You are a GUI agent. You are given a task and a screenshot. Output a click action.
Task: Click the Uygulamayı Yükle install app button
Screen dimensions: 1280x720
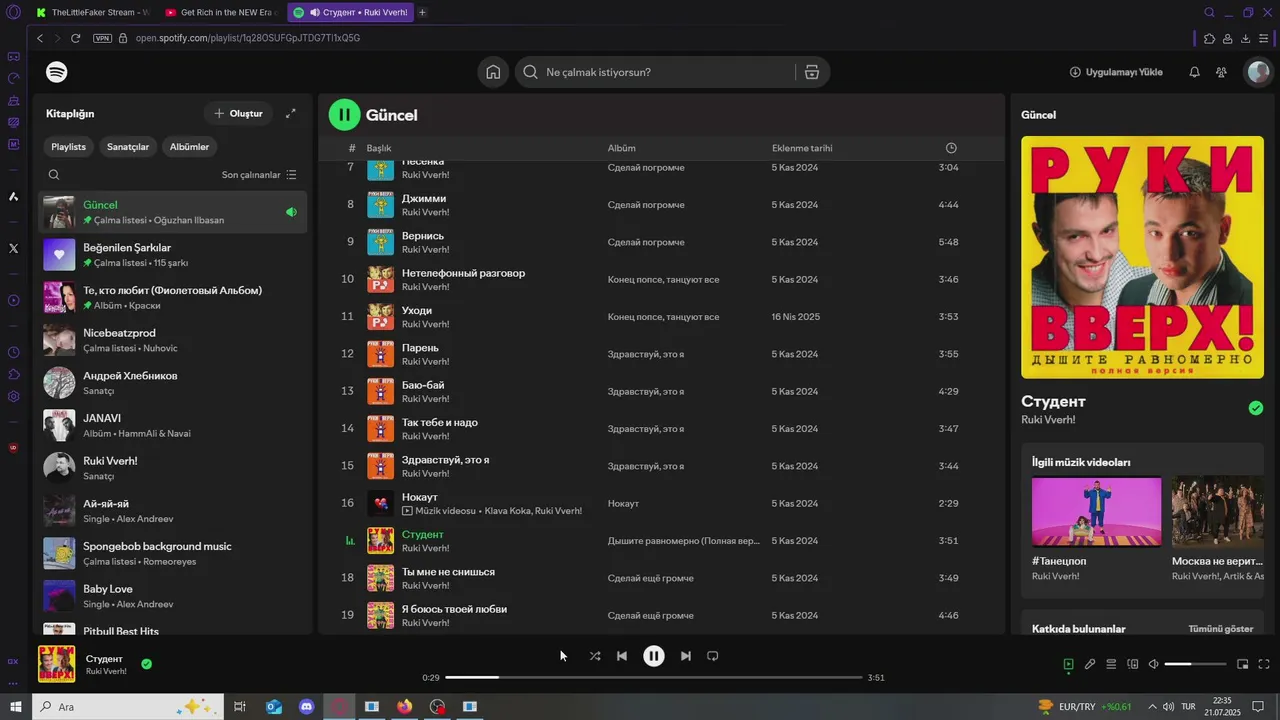(x=1116, y=72)
